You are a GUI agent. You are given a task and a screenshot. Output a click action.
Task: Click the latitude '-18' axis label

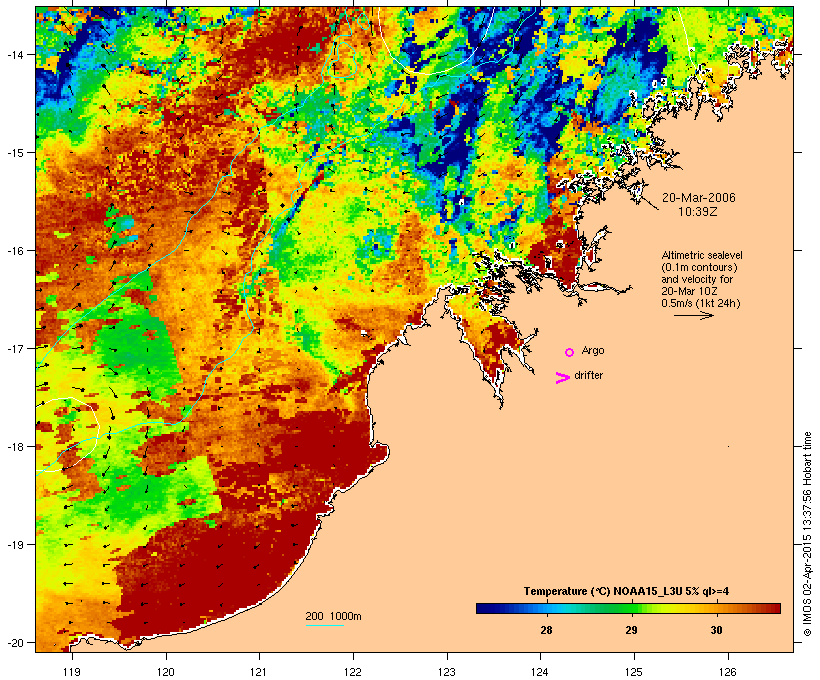coord(14,447)
